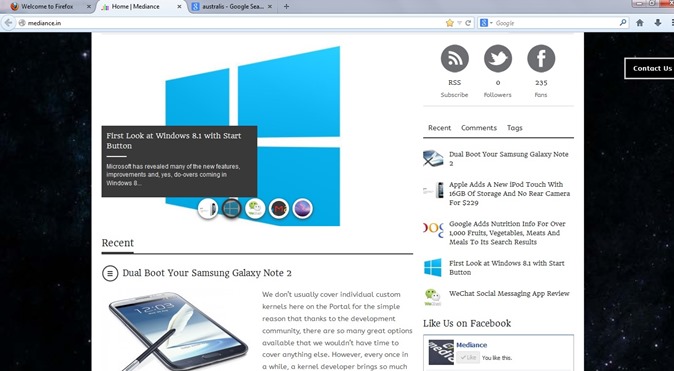Open the Windows logo sidebar thumbnail
The width and height of the screenshot is (674, 371).
click(433, 267)
